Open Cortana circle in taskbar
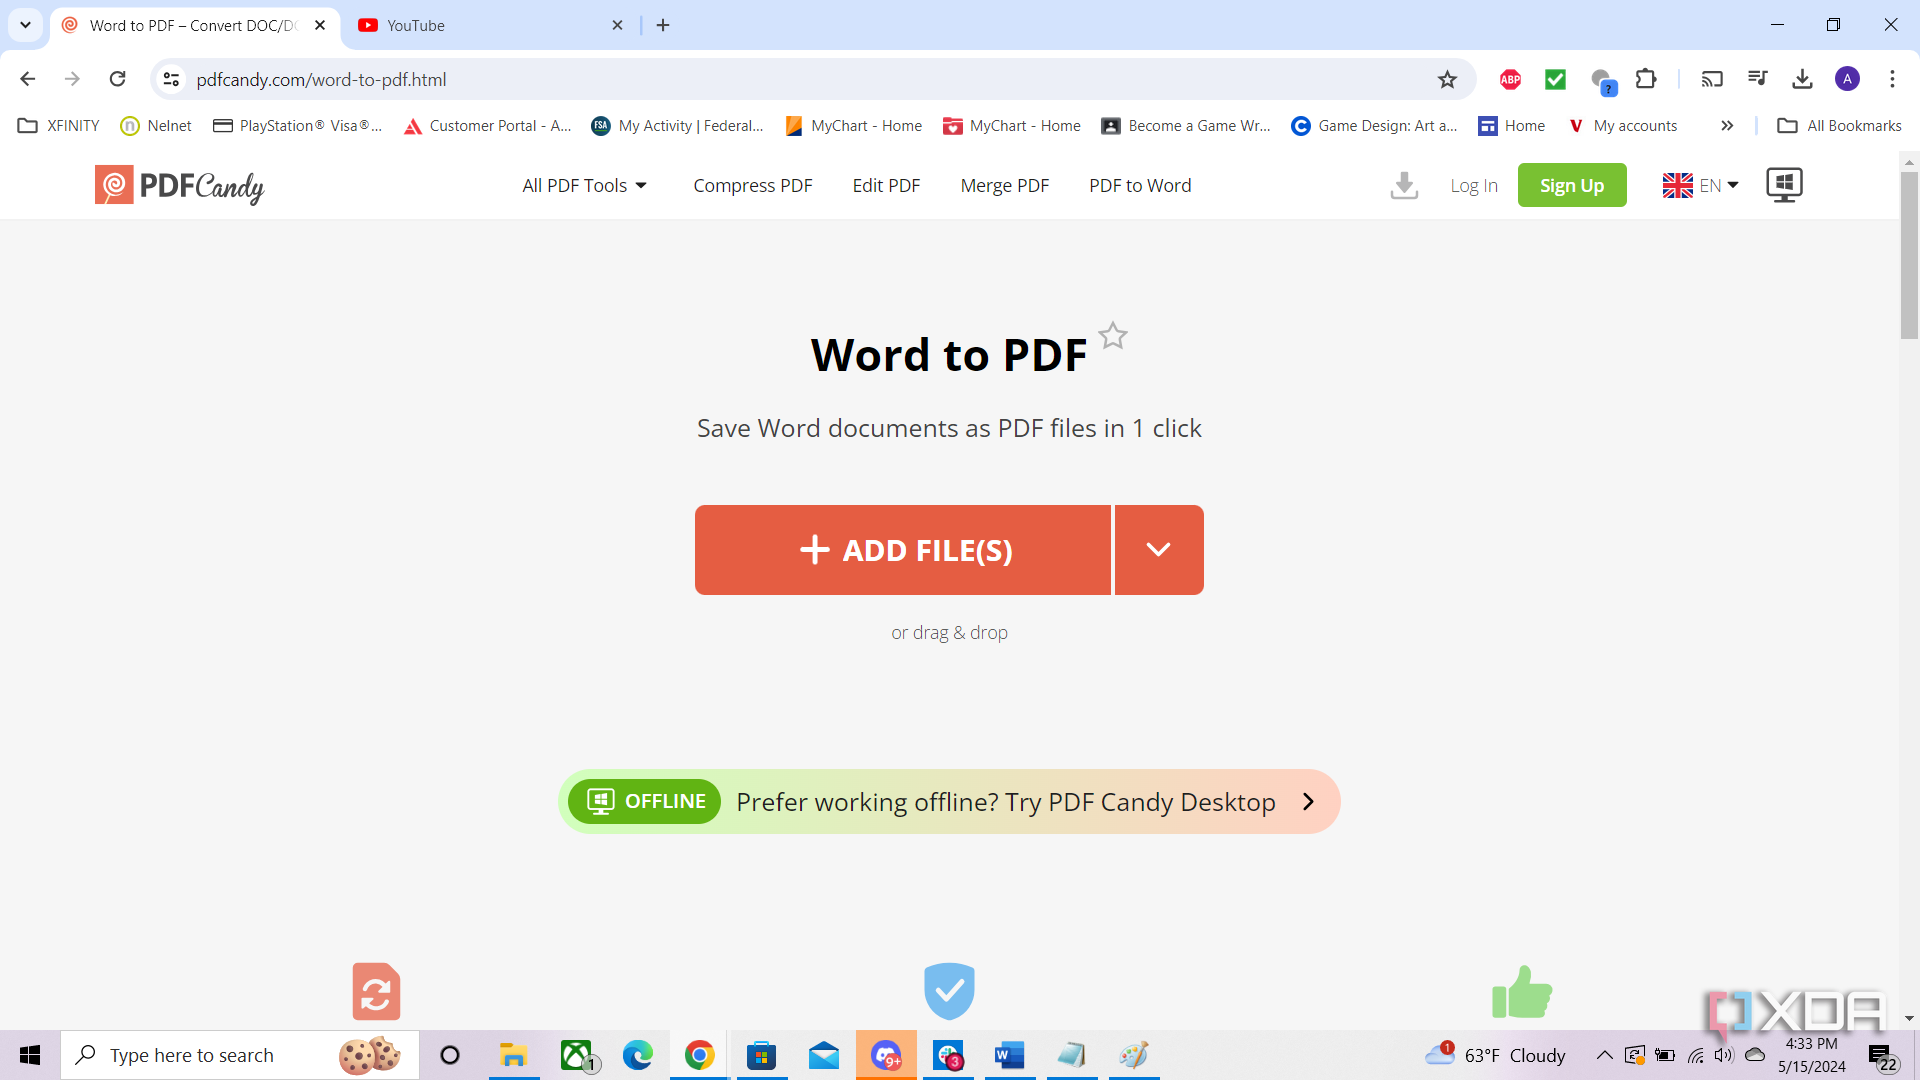1920x1080 pixels. (x=450, y=1055)
